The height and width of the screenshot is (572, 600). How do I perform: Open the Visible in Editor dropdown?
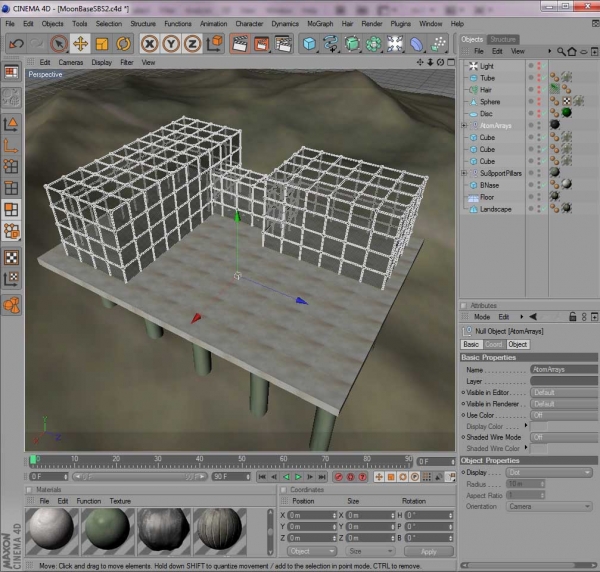click(x=564, y=393)
